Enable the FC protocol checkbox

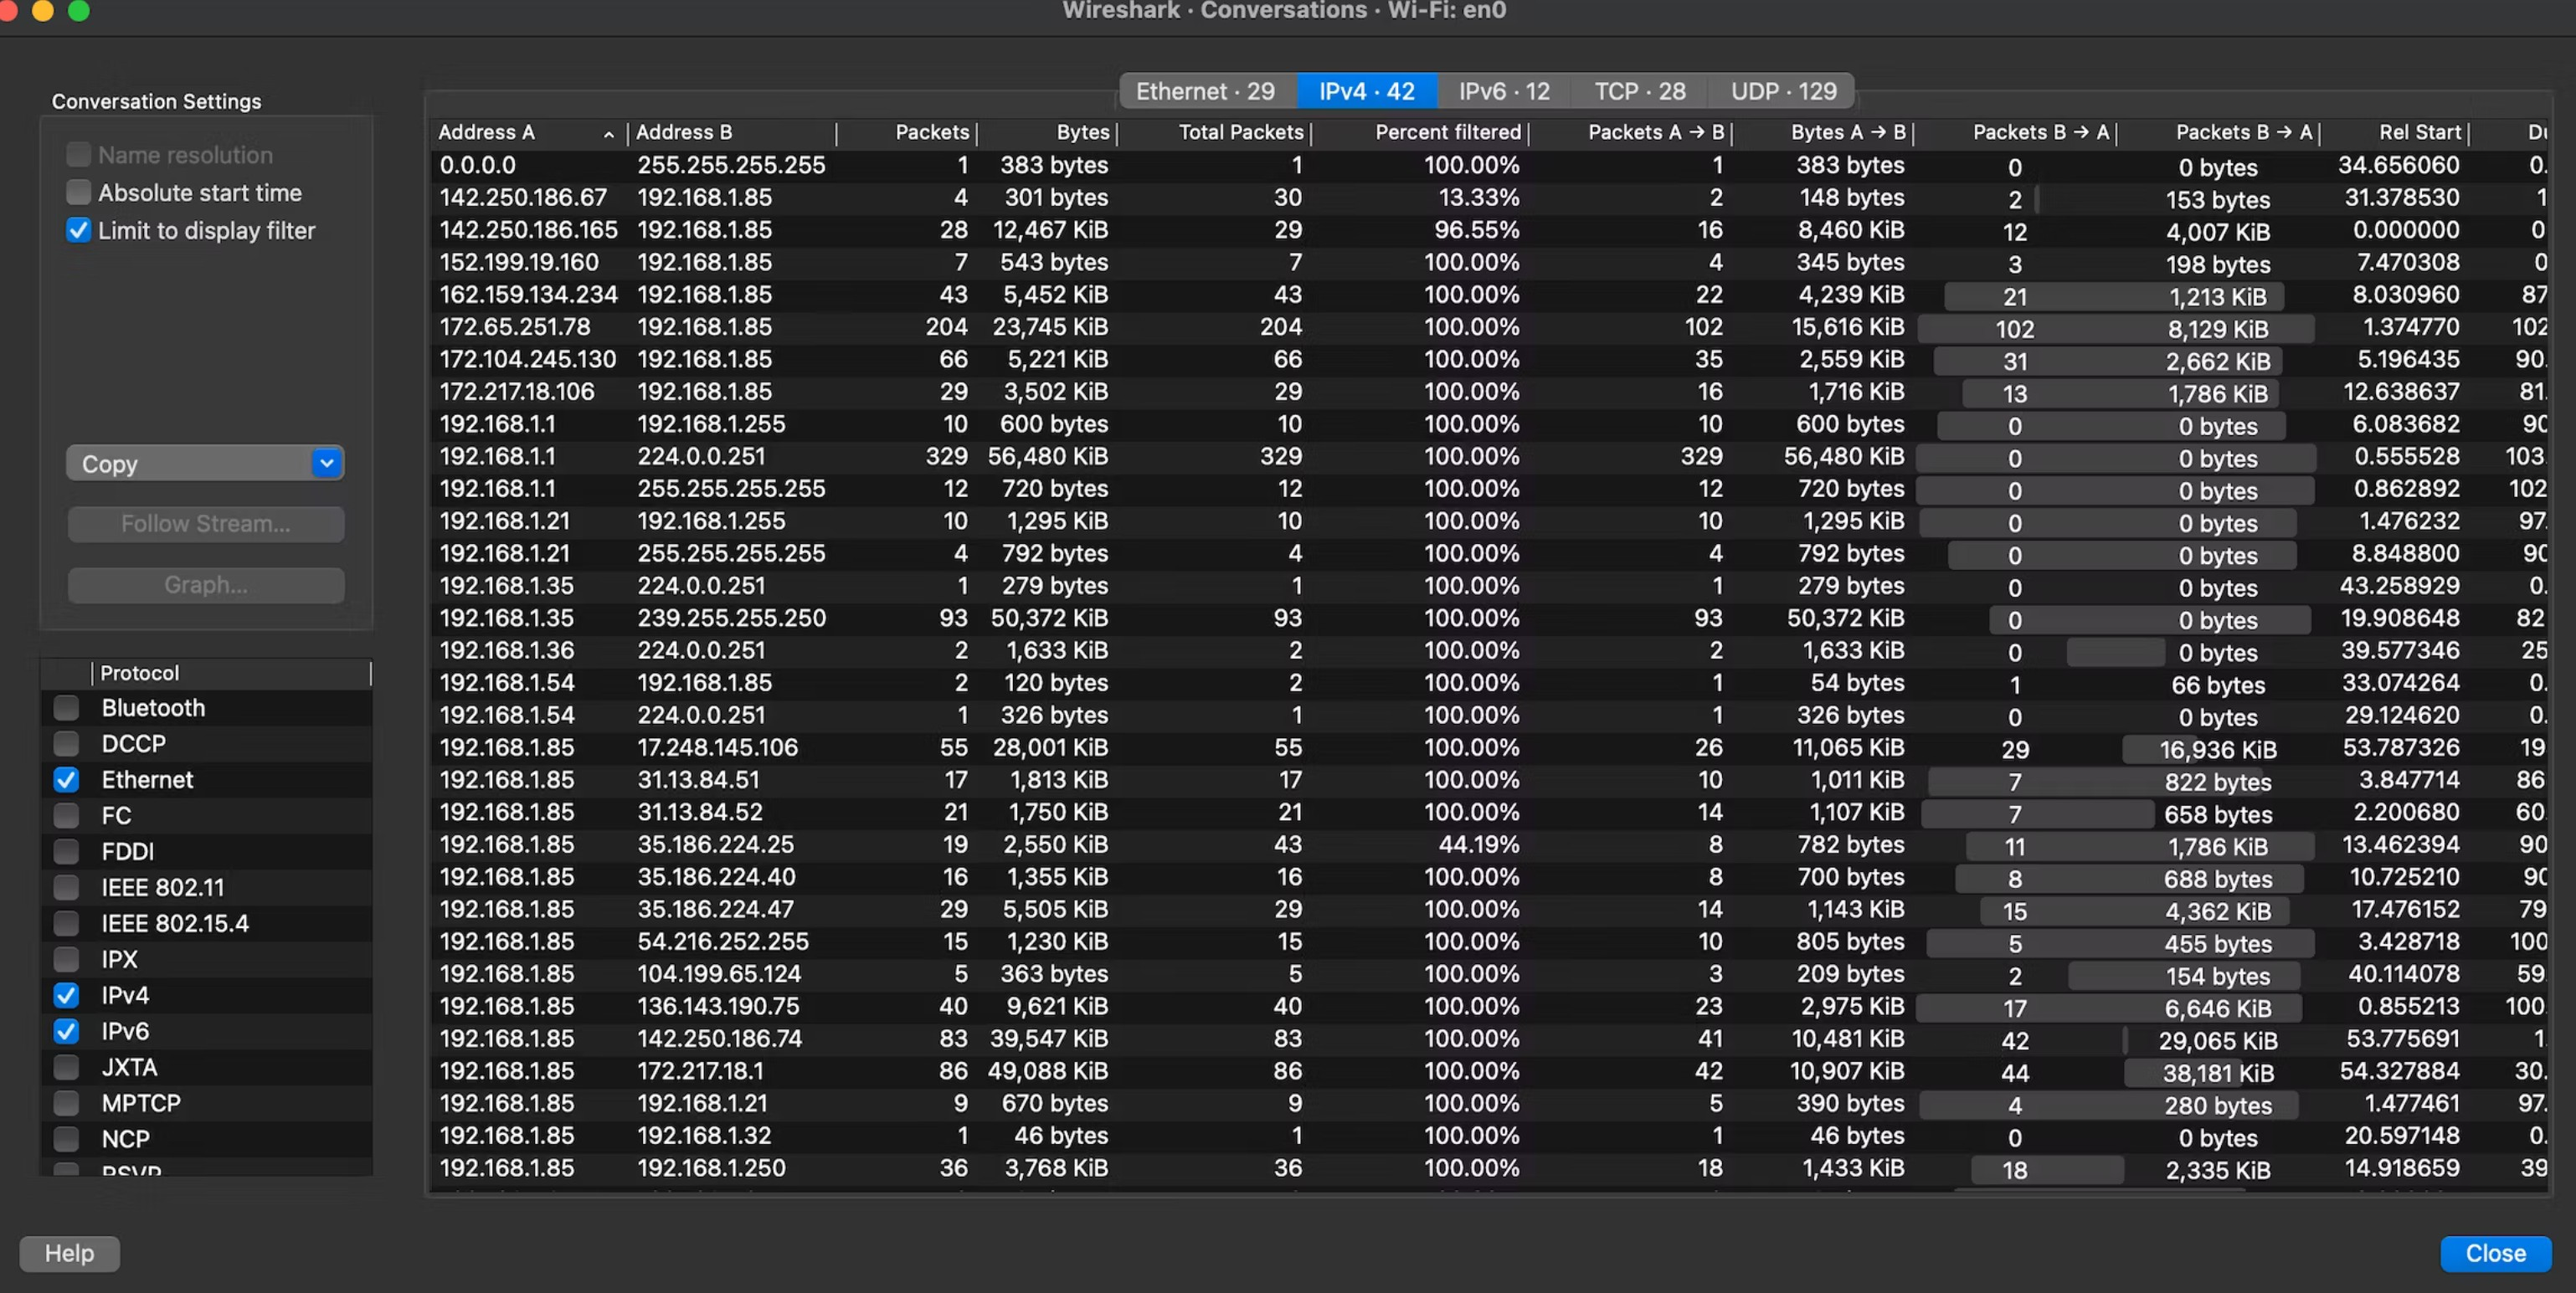66,816
